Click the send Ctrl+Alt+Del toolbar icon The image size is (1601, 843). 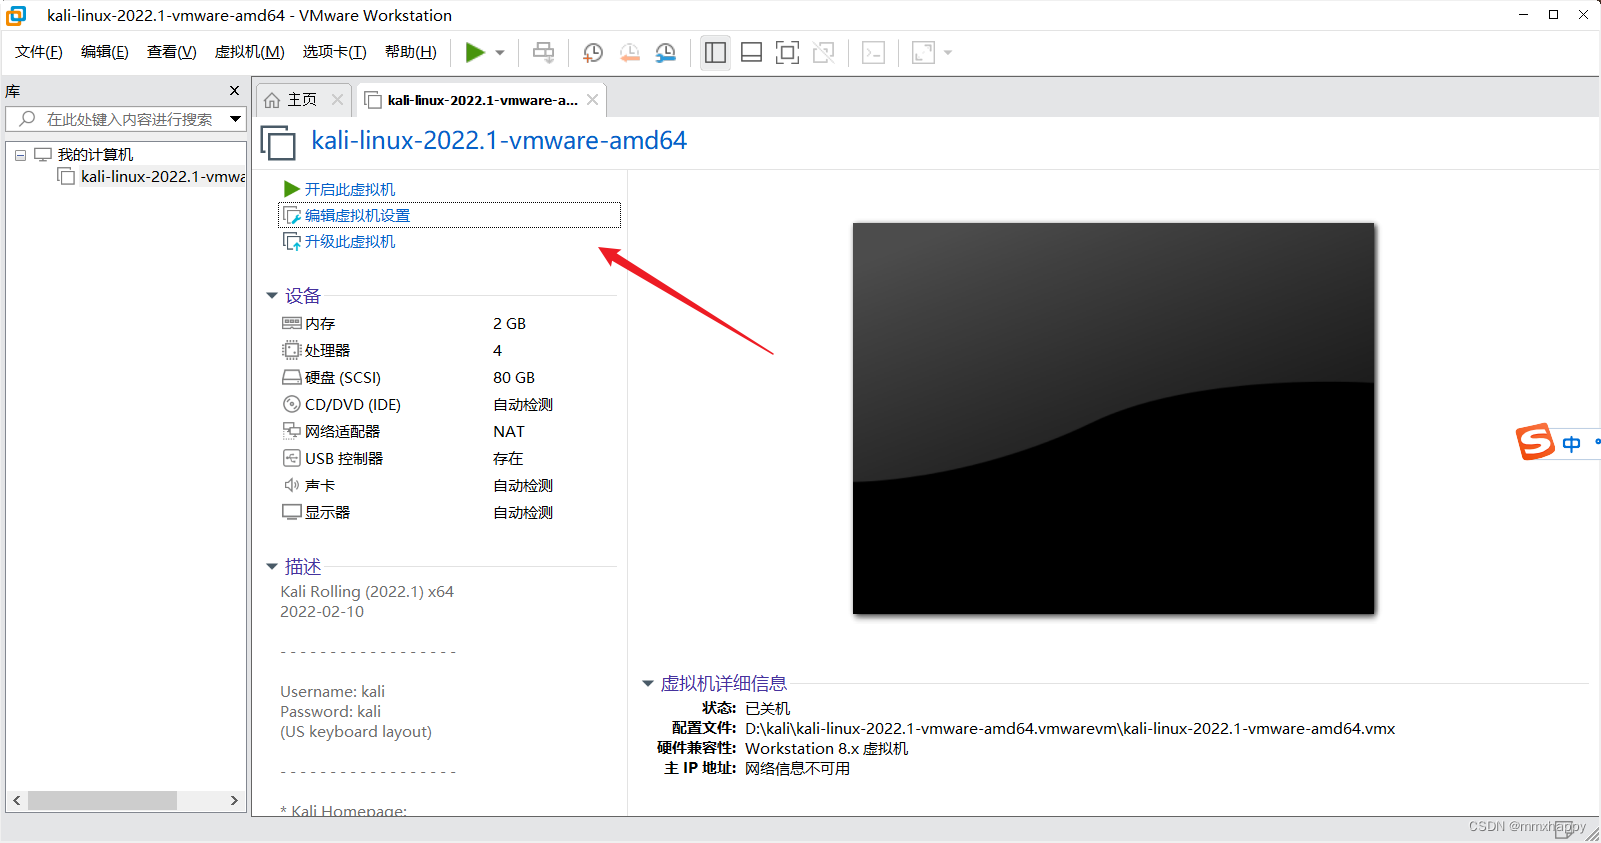[x=543, y=53]
